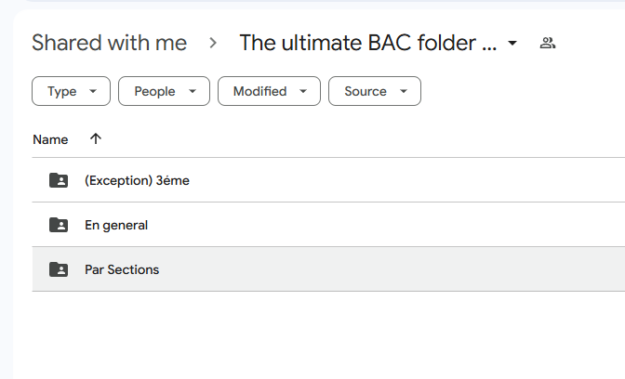The height and width of the screenshot is (379, 625).
Task: Reverse sort order with the up arrow
Action: pos(95,139)
